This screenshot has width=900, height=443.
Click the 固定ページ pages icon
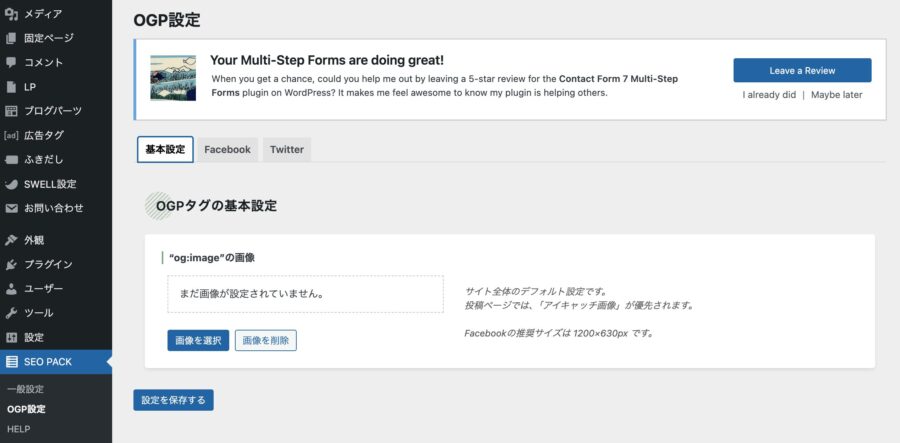tap(11, 38)
